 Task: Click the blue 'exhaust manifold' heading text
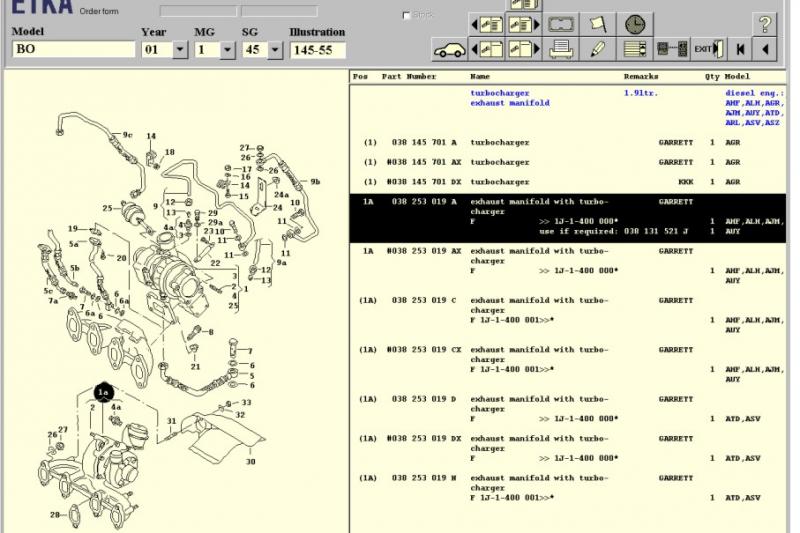click(510, 103)
